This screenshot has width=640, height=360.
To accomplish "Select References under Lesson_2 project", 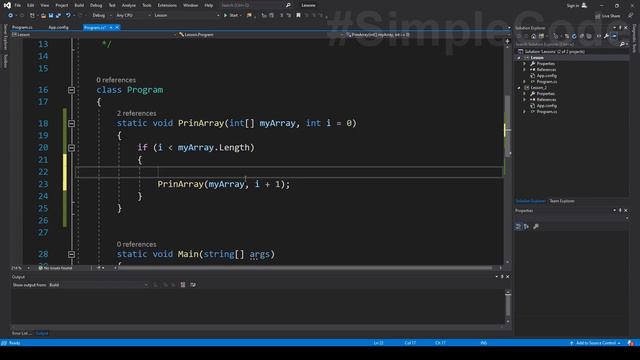I will click(x=546, y=100).
